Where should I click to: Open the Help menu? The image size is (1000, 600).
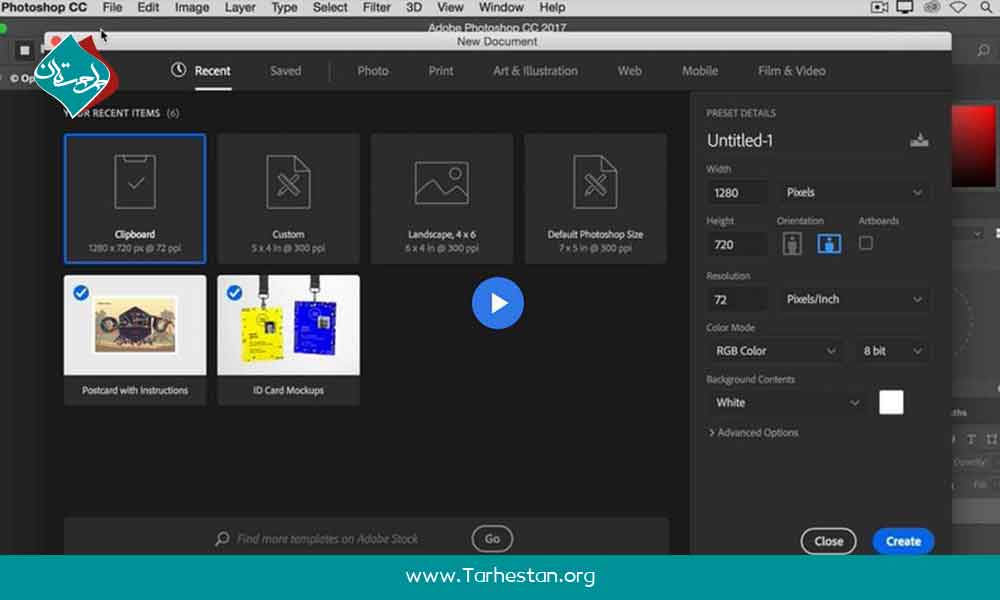click(552, 8)
